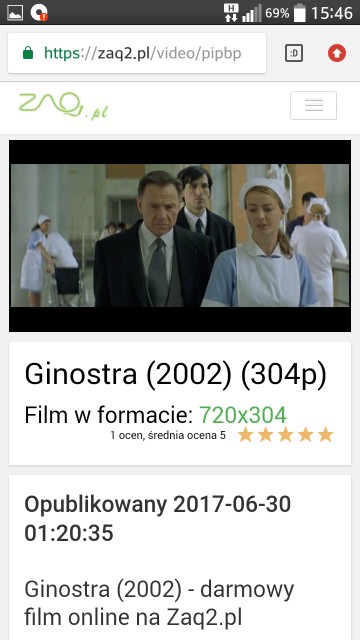Open the browser tab switcher icon
The width and height of the screenshot is (360, 640).
[294, 53]
